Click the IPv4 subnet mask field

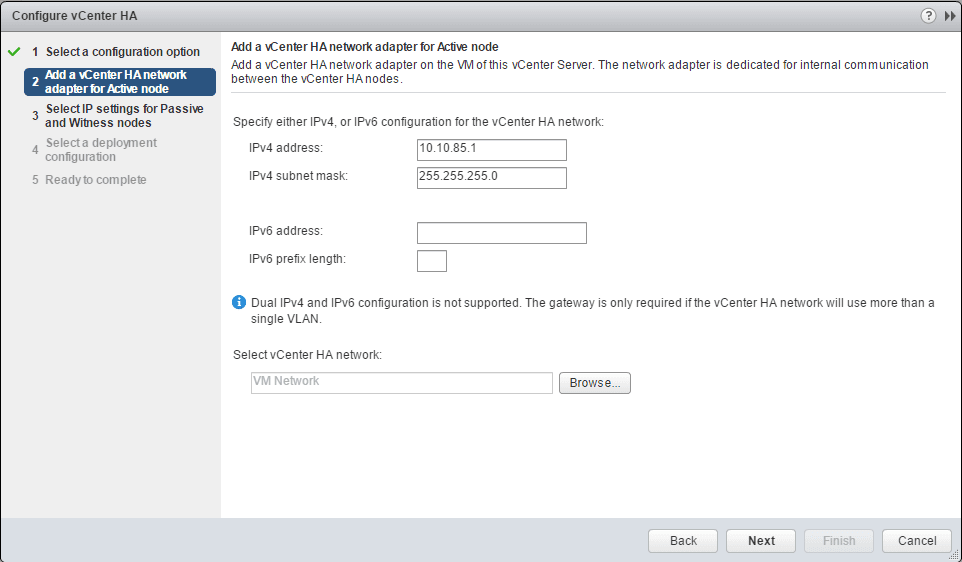click(x=491, y=177)
